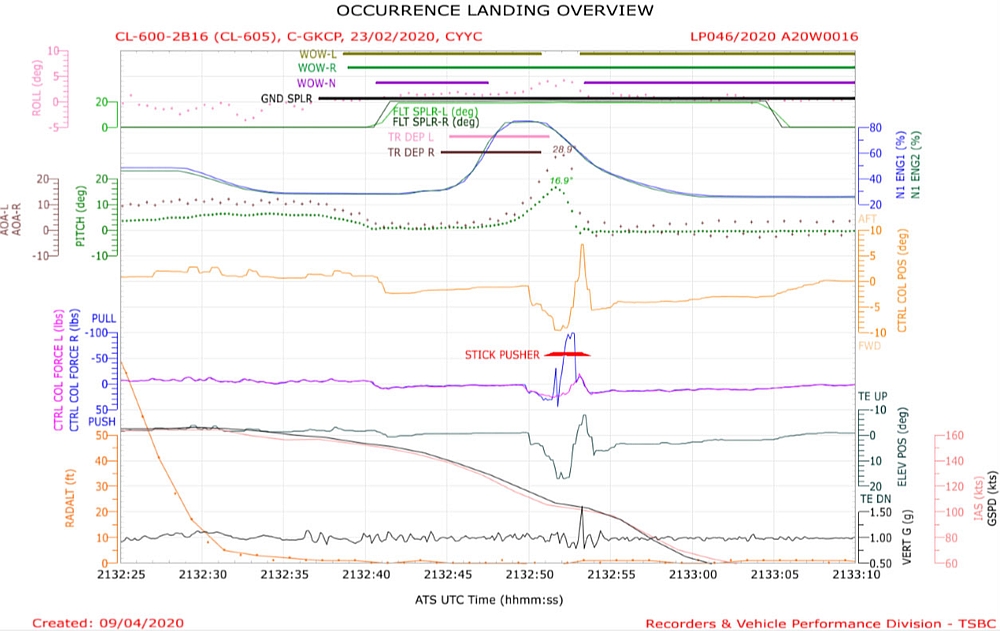Select the LP046/2020 A20W0016 reference text
Image resolution: width=1000 pixels, height=631 pixels.
(774, 37)
